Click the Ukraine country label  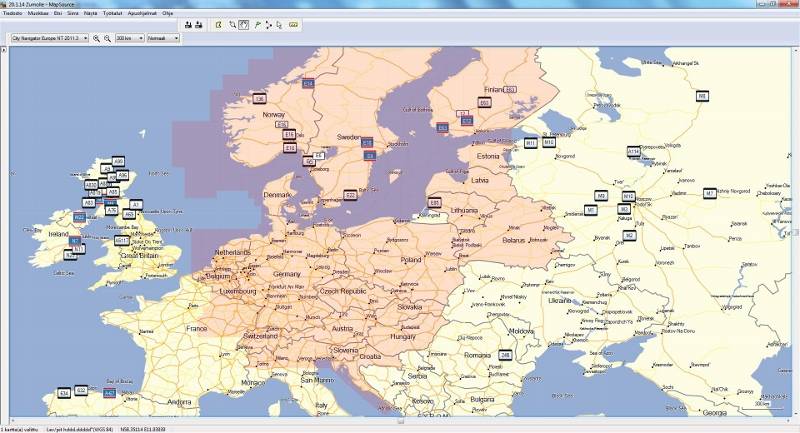[x=559, y=300]
